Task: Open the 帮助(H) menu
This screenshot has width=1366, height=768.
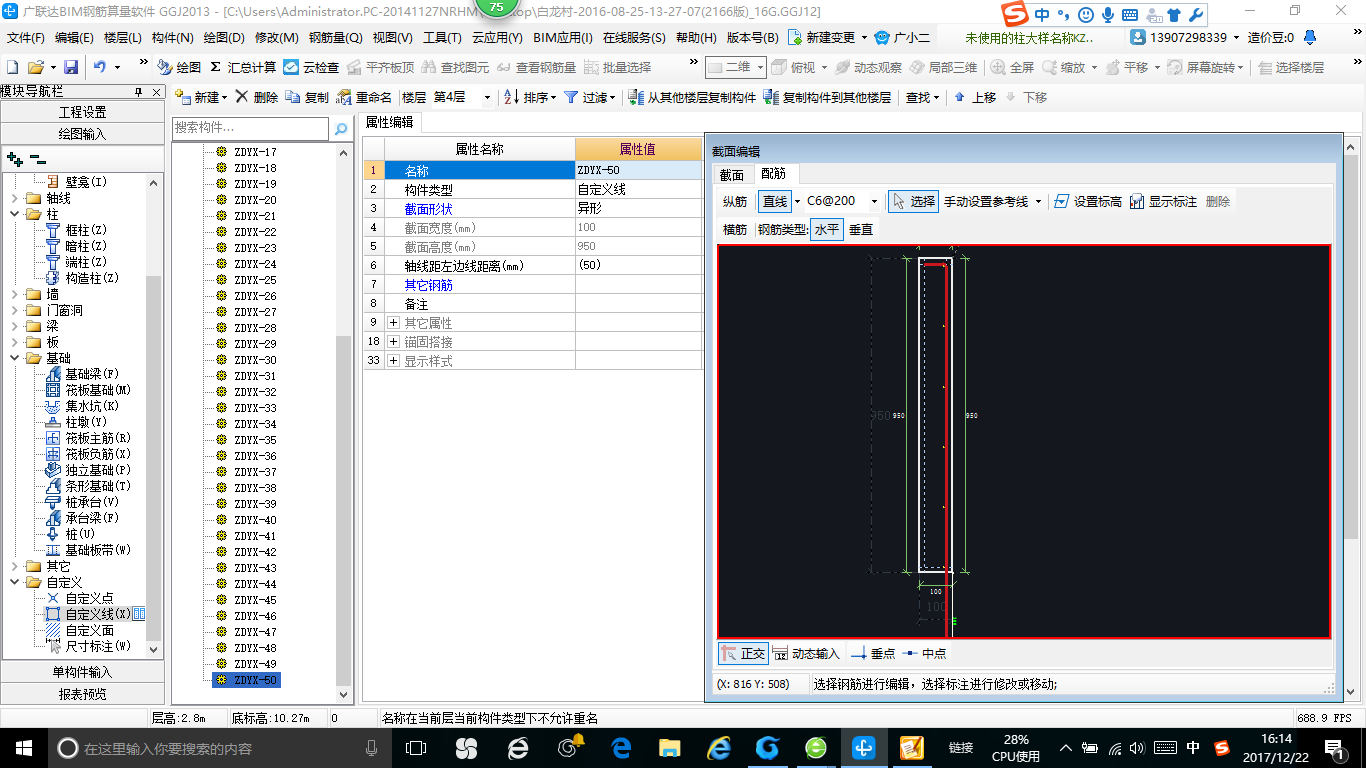Action: point(696,38)
